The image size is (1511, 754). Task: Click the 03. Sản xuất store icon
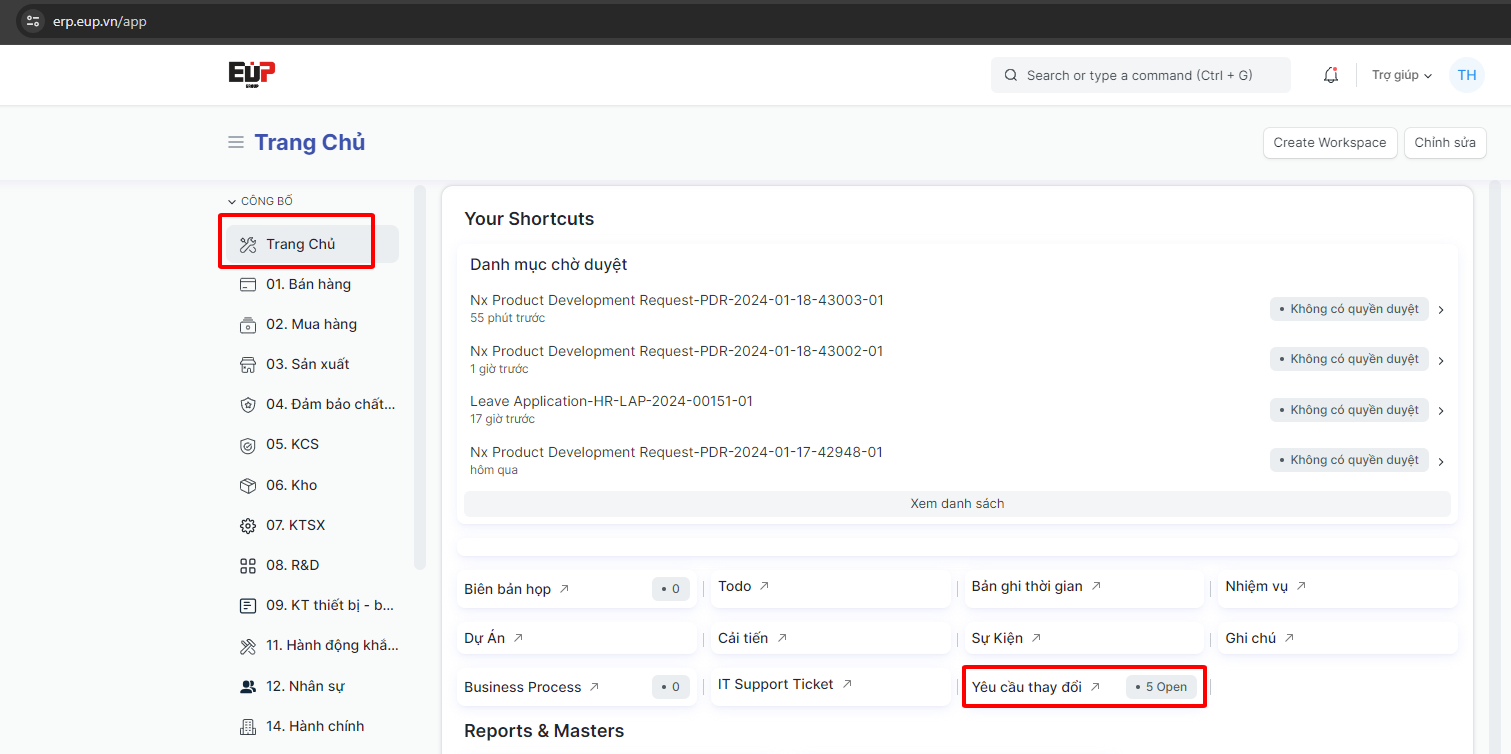coord(248,364)
